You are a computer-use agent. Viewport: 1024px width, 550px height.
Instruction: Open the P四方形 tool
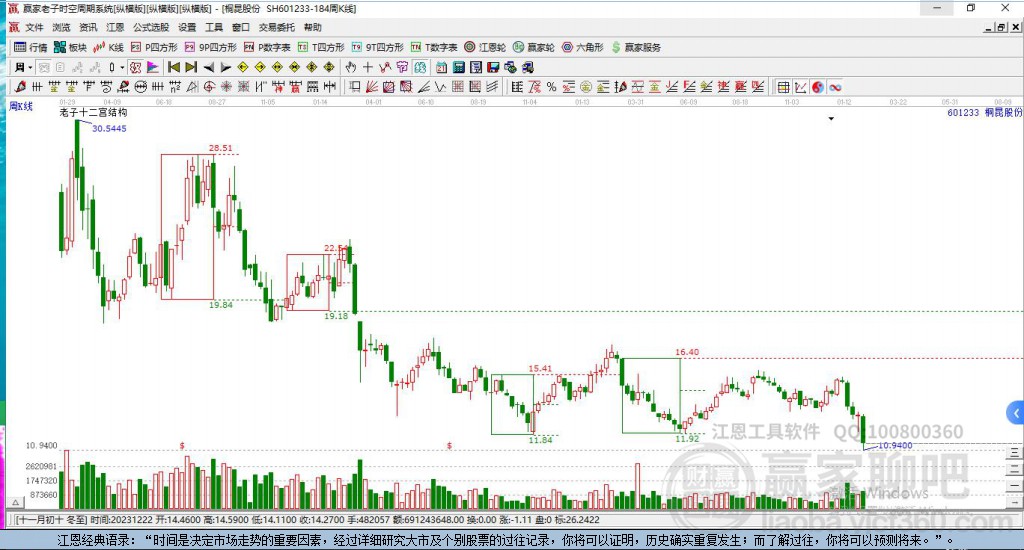tap(154, 47)
